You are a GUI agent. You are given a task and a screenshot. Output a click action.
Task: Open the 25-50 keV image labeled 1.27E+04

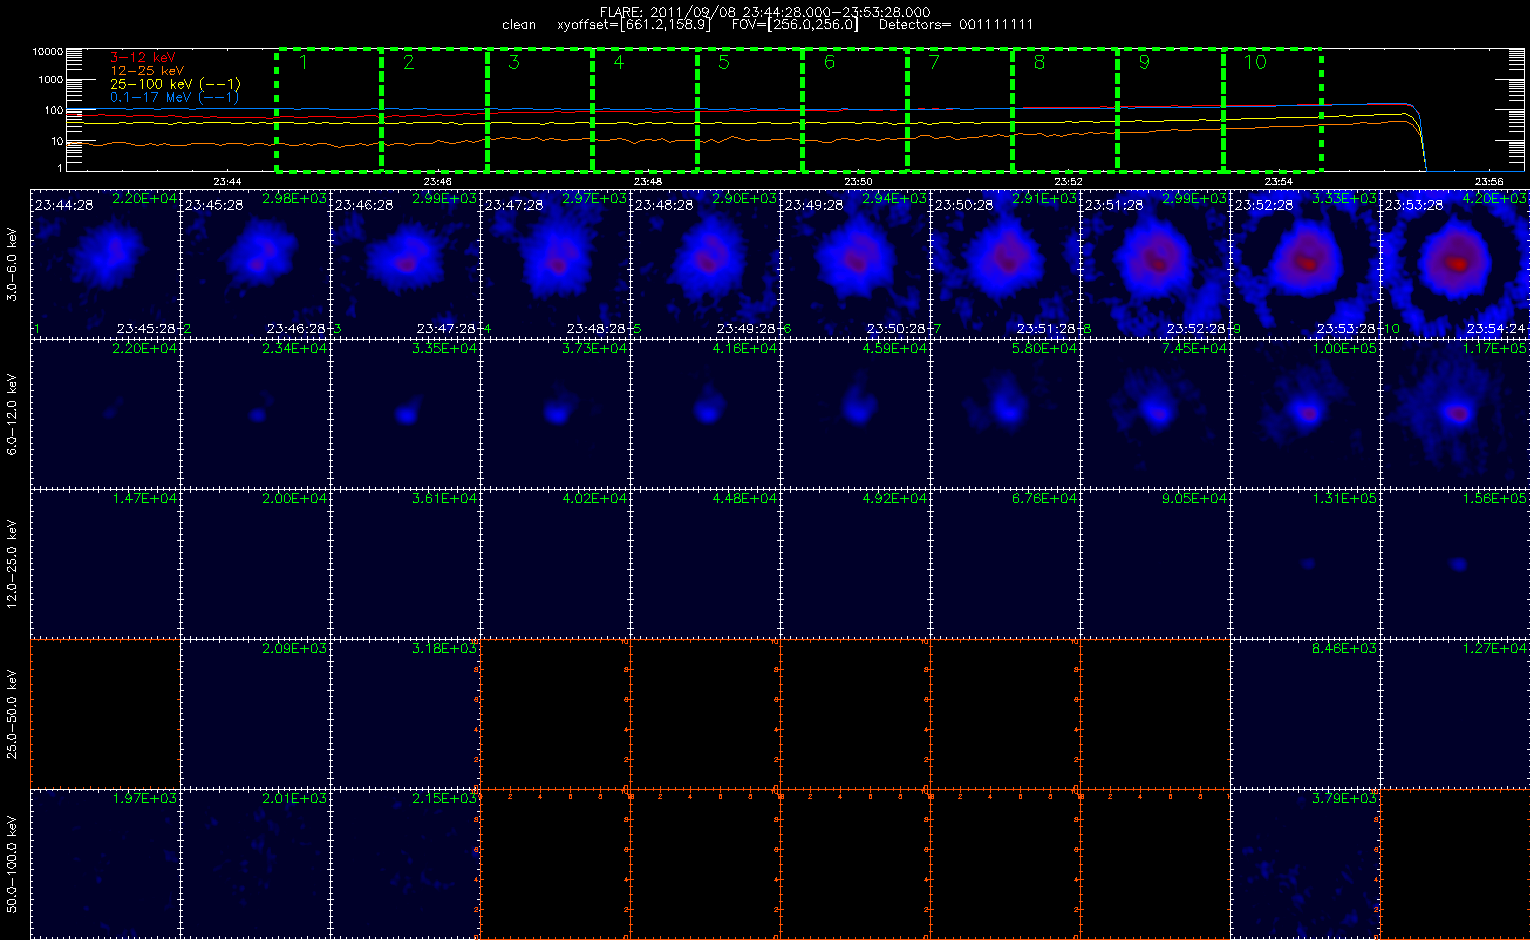click(1455, 713)
